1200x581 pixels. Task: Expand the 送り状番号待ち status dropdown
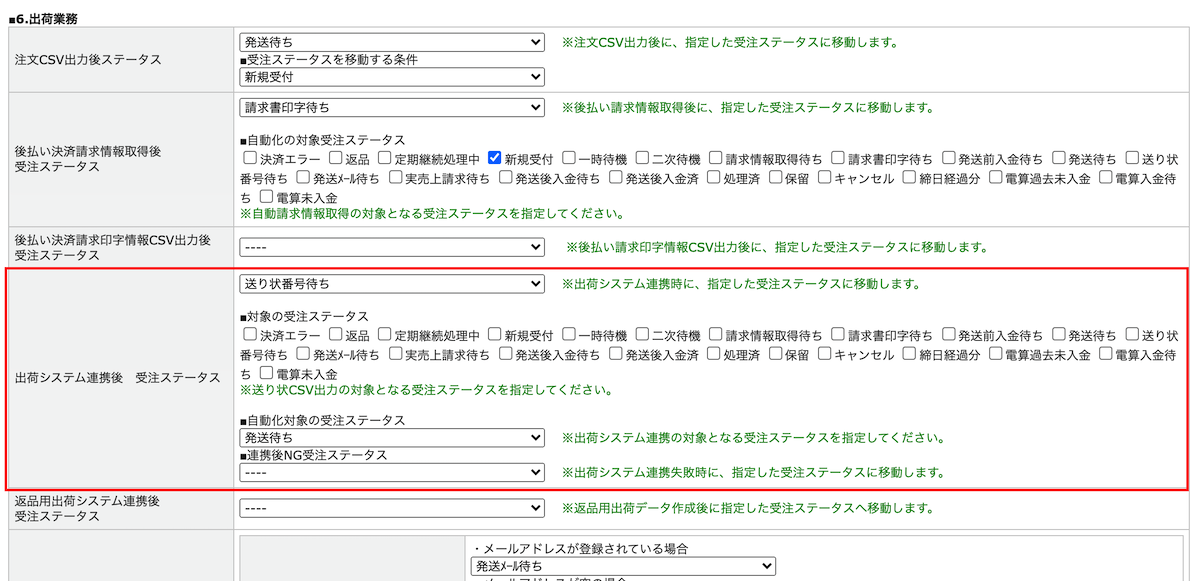392,284
